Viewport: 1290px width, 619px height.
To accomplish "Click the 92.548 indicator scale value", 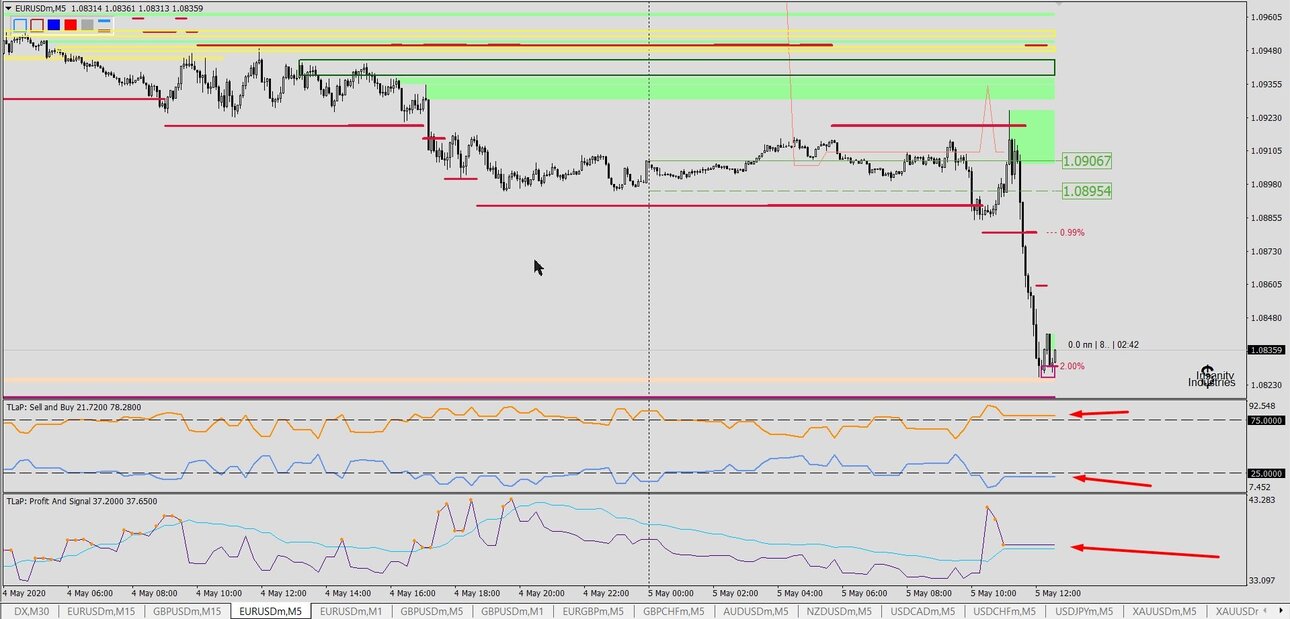I will tap(1263, 406).
